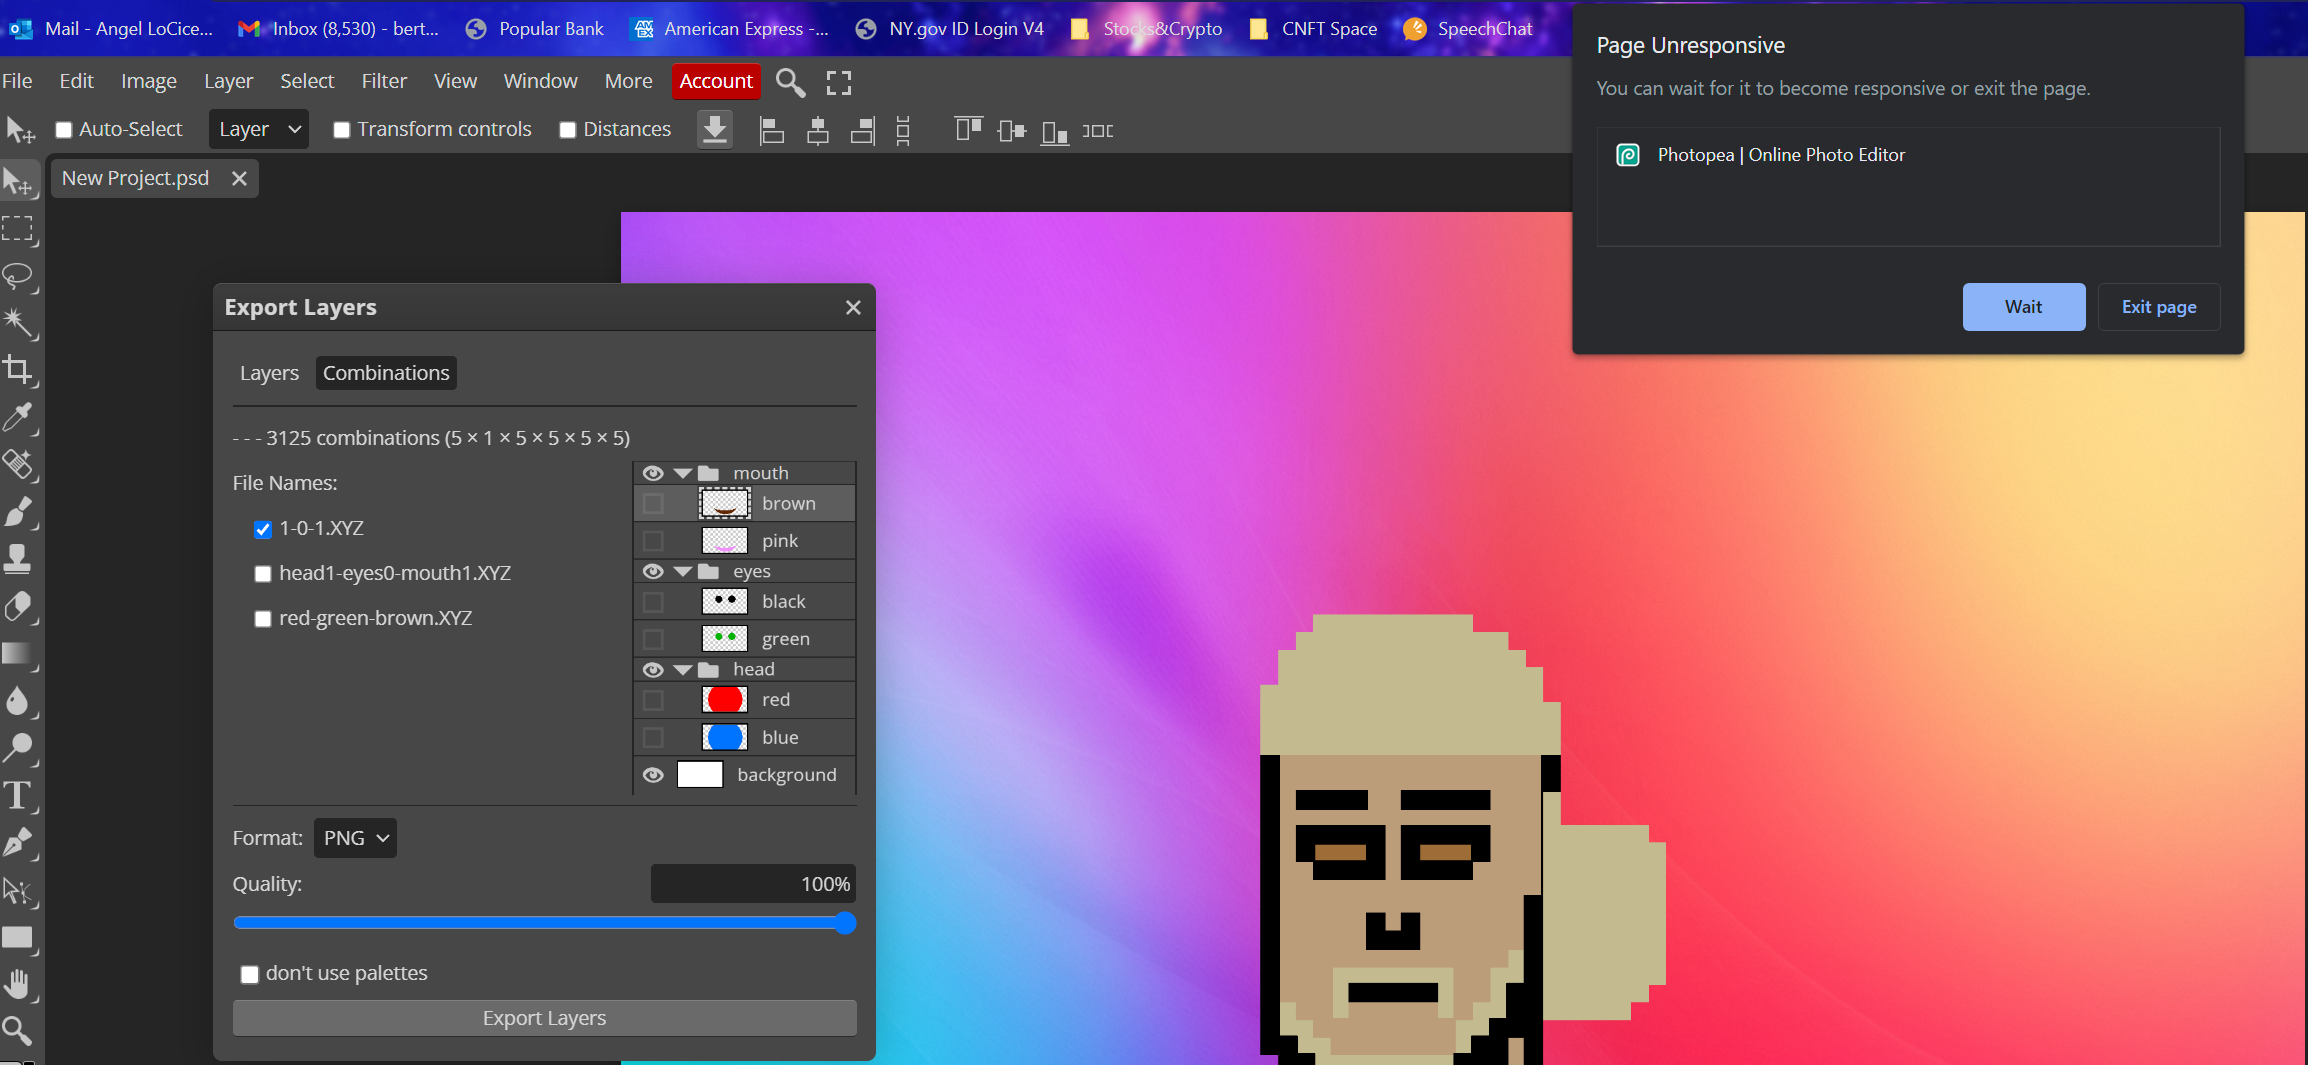Uncheck the 1-0-1.XYZ file name option
The image size is (2308, 1065).
coord(263,529)
